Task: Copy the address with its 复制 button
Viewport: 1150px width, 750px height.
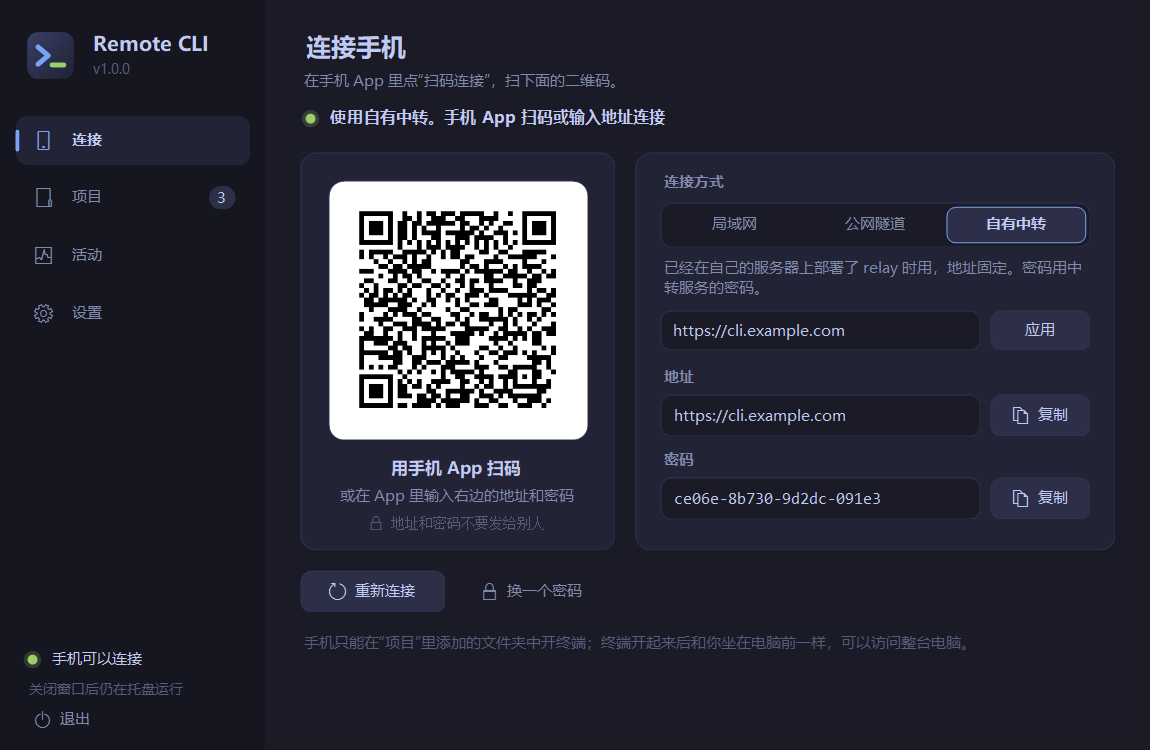Action: click(1039, 415)
